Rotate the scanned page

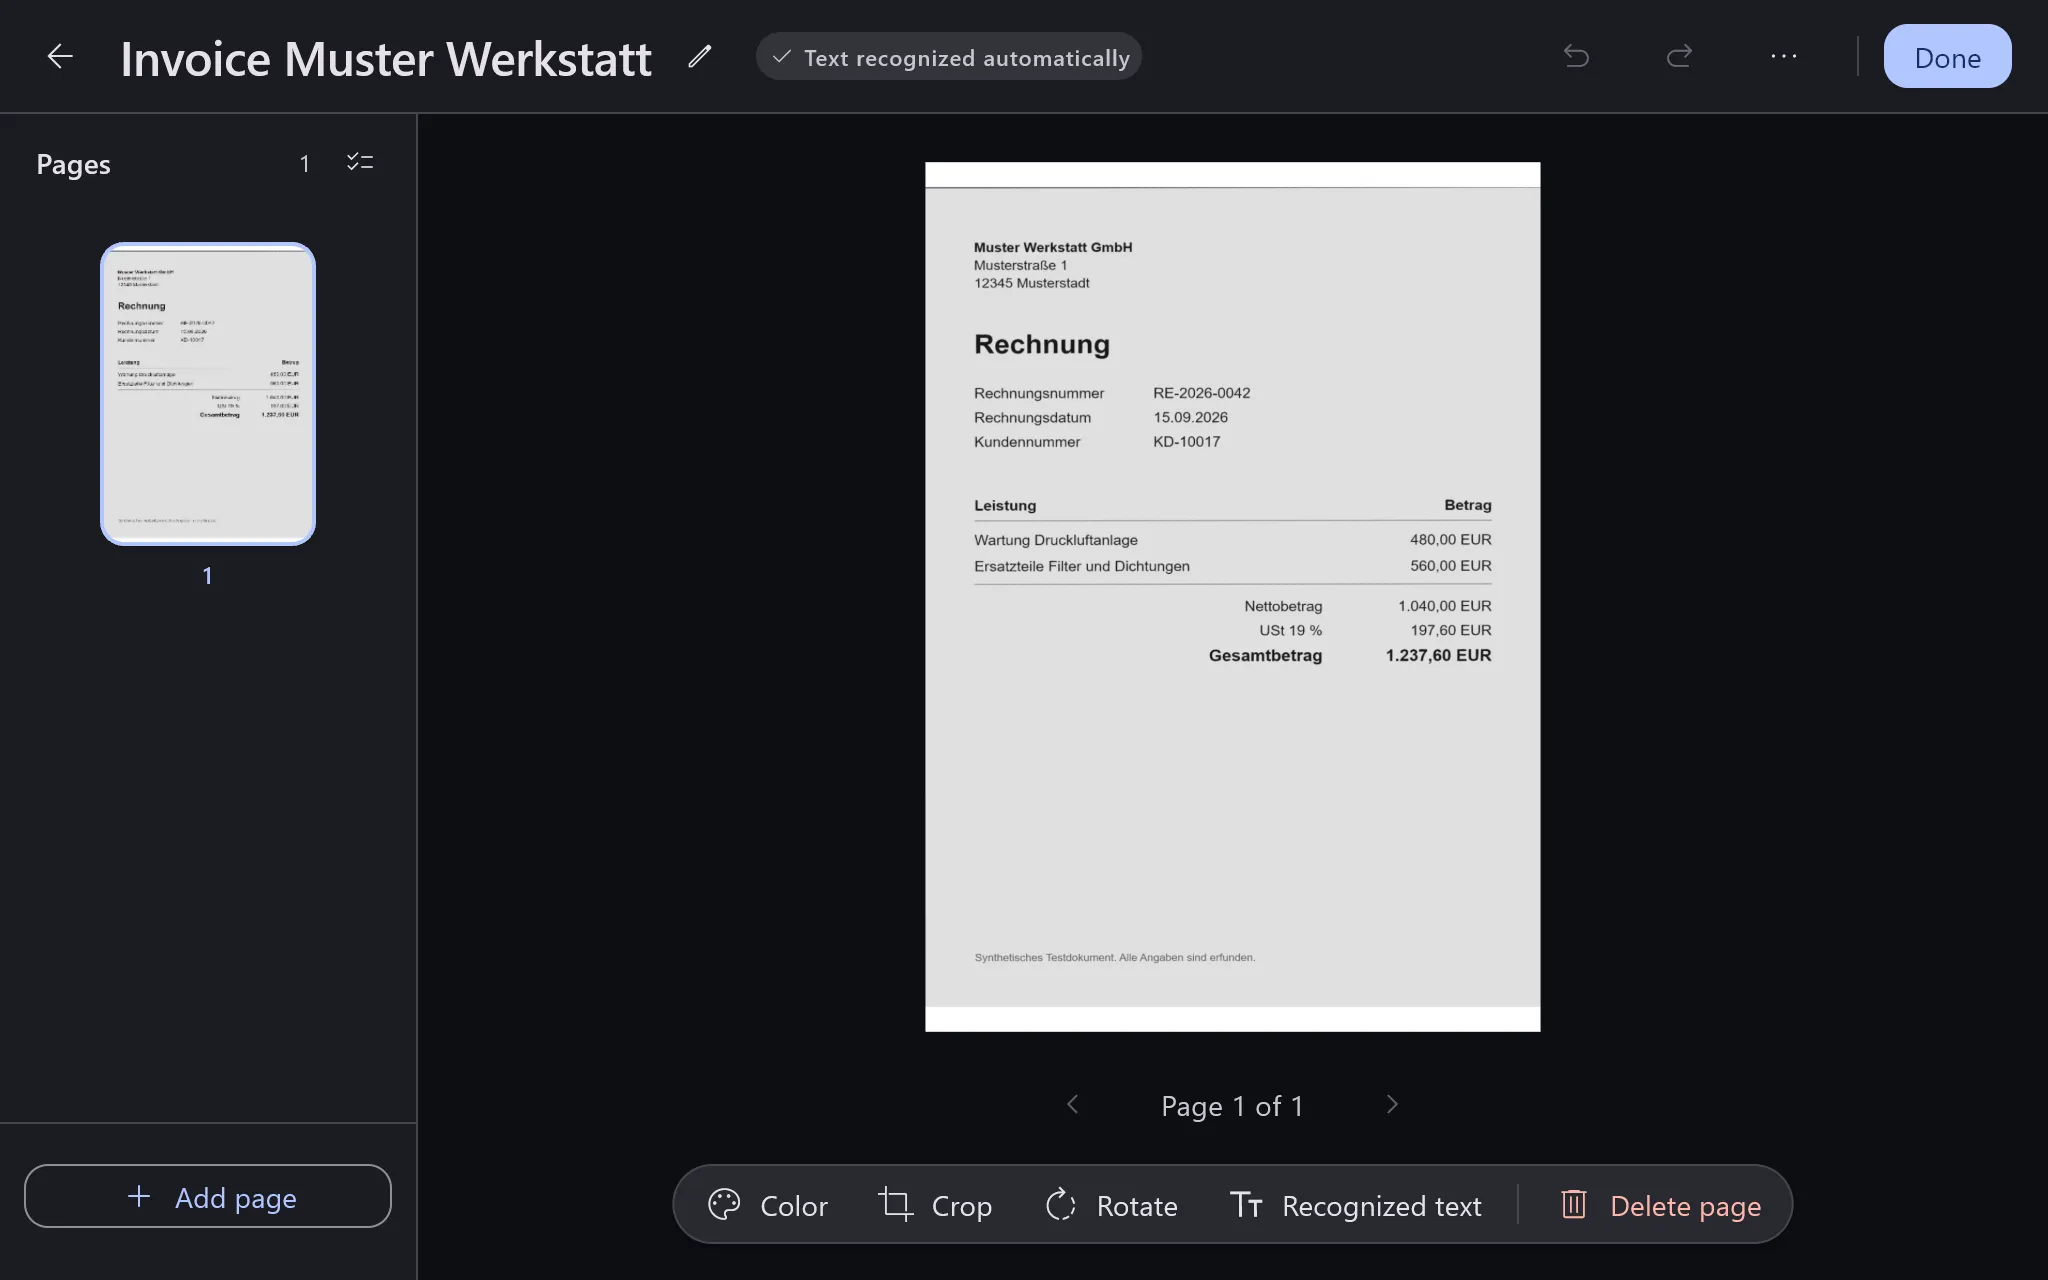coord(1111,1205)
